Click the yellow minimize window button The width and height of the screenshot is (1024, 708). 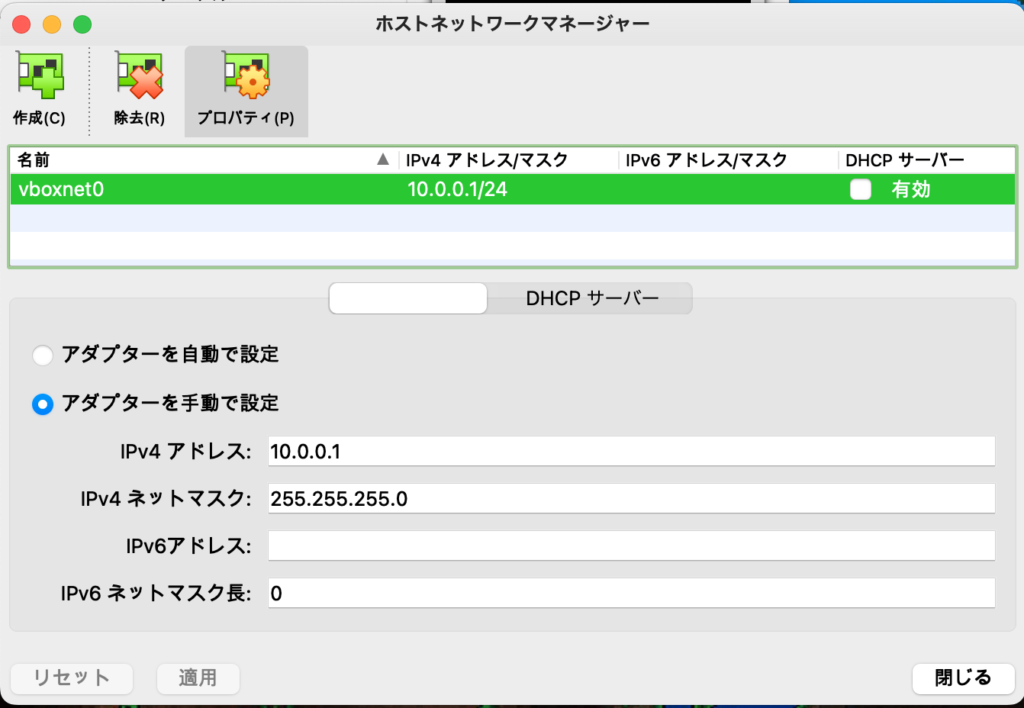coord(51,23)
